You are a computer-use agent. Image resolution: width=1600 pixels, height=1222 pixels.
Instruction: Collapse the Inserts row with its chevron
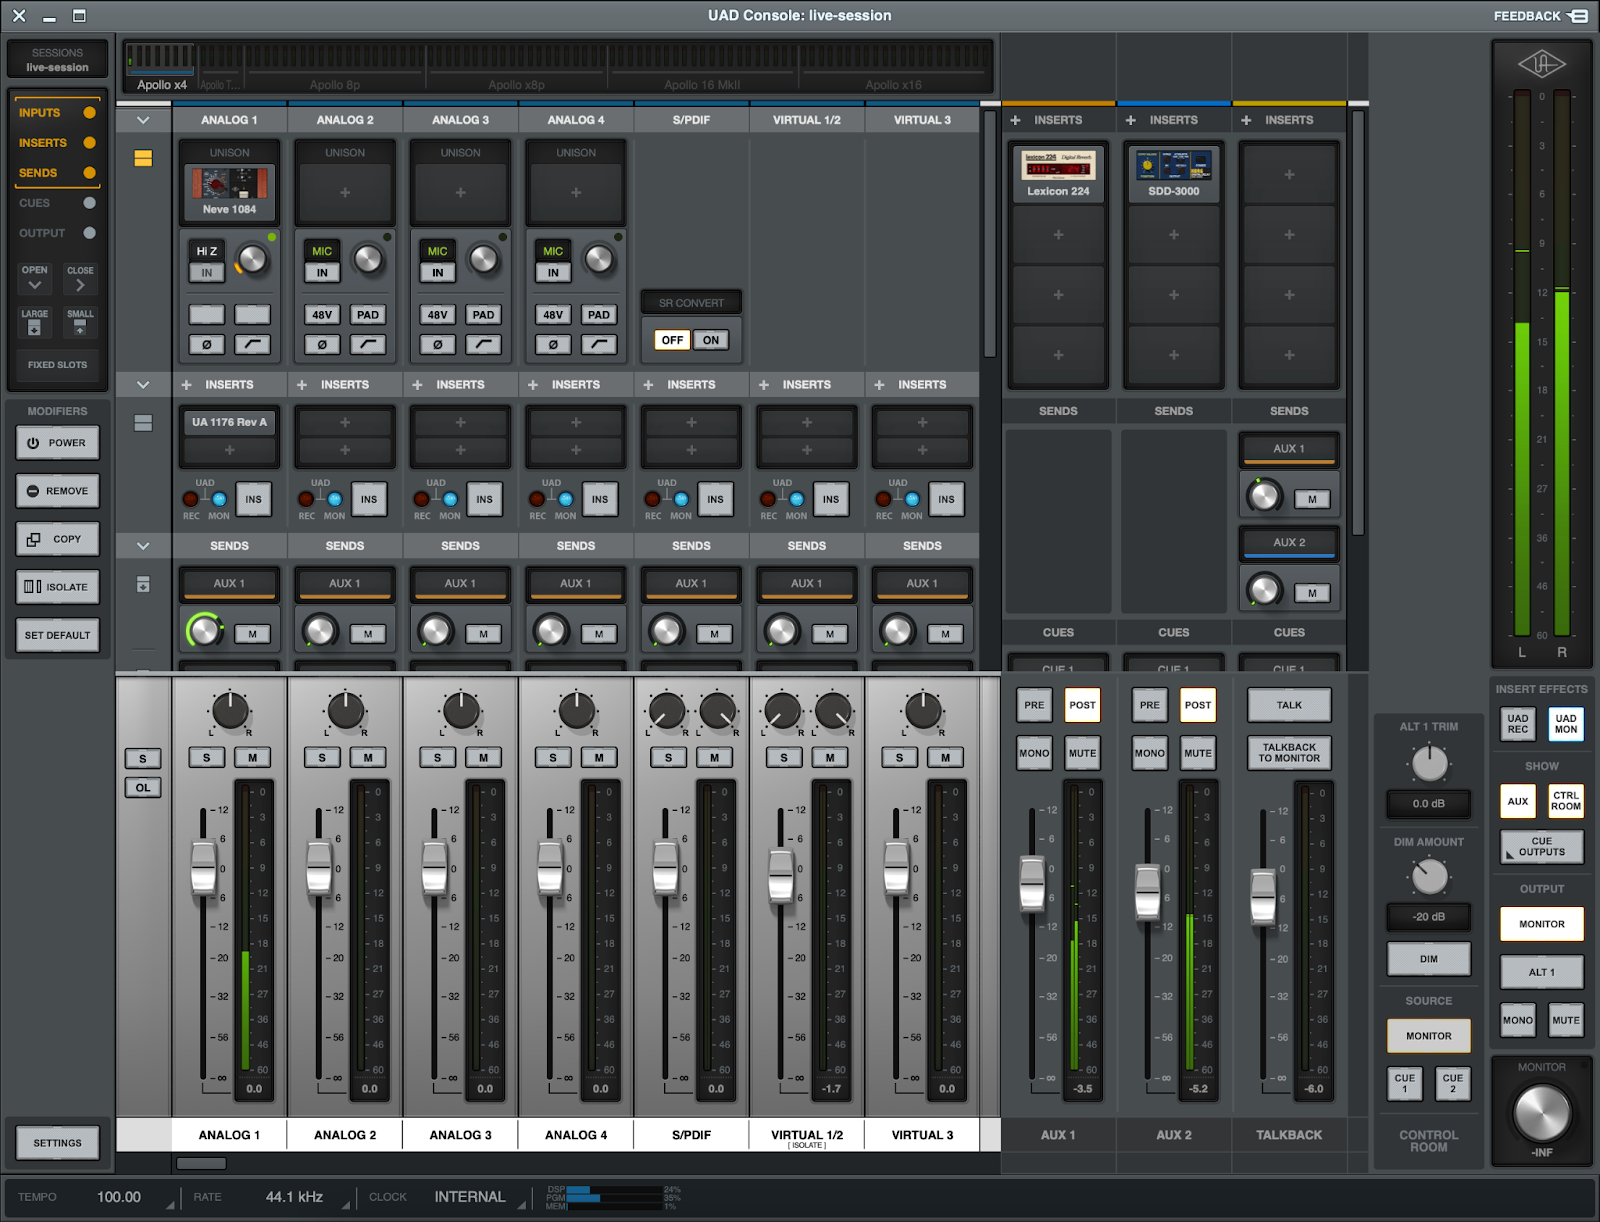click(143, 384)
